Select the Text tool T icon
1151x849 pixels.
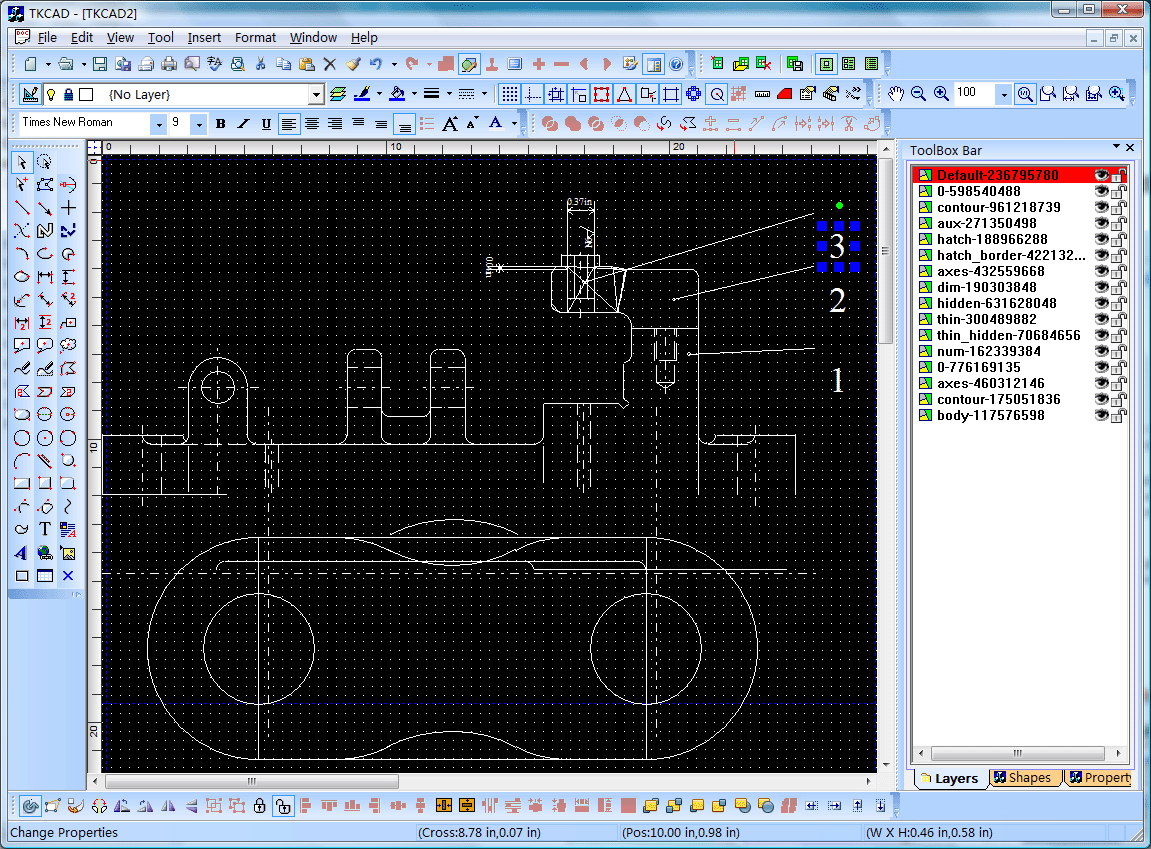coord(45,529)
